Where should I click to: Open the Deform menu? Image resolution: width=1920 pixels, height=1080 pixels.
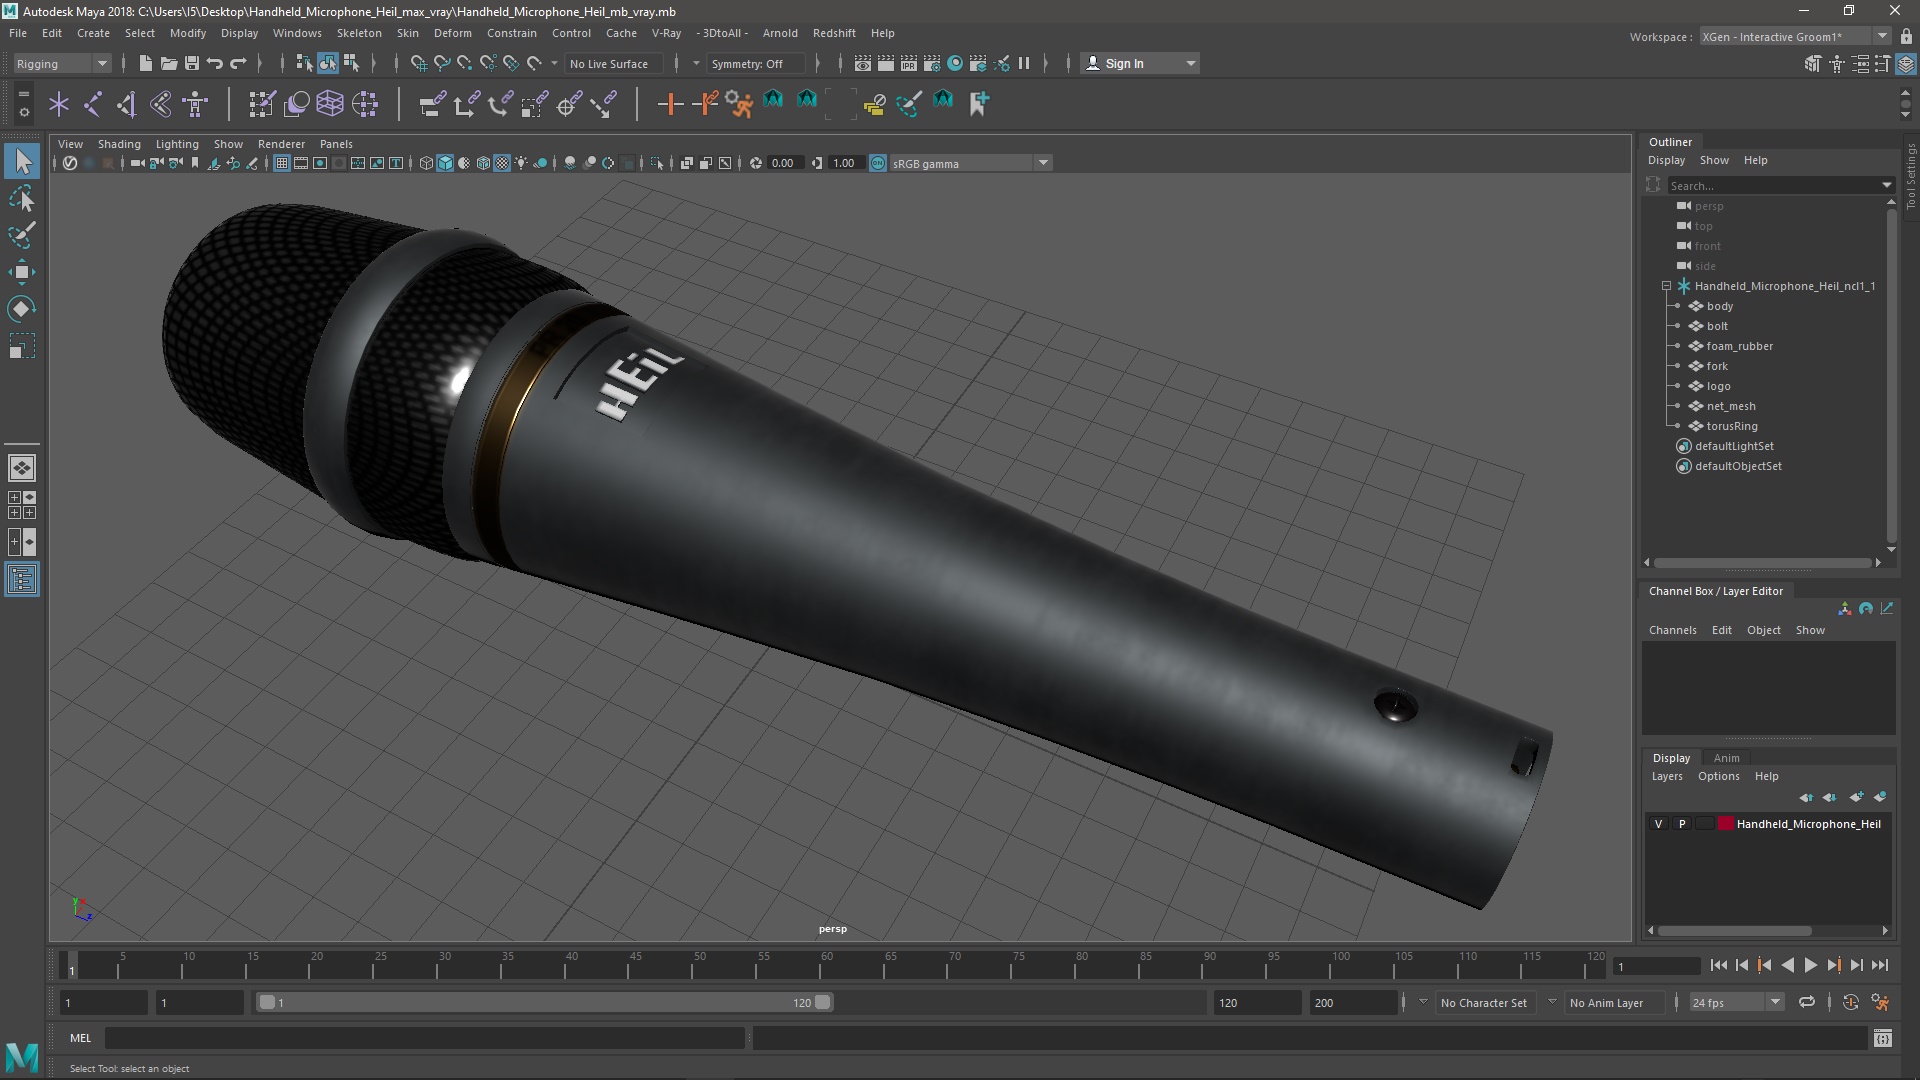pos(452,33)
